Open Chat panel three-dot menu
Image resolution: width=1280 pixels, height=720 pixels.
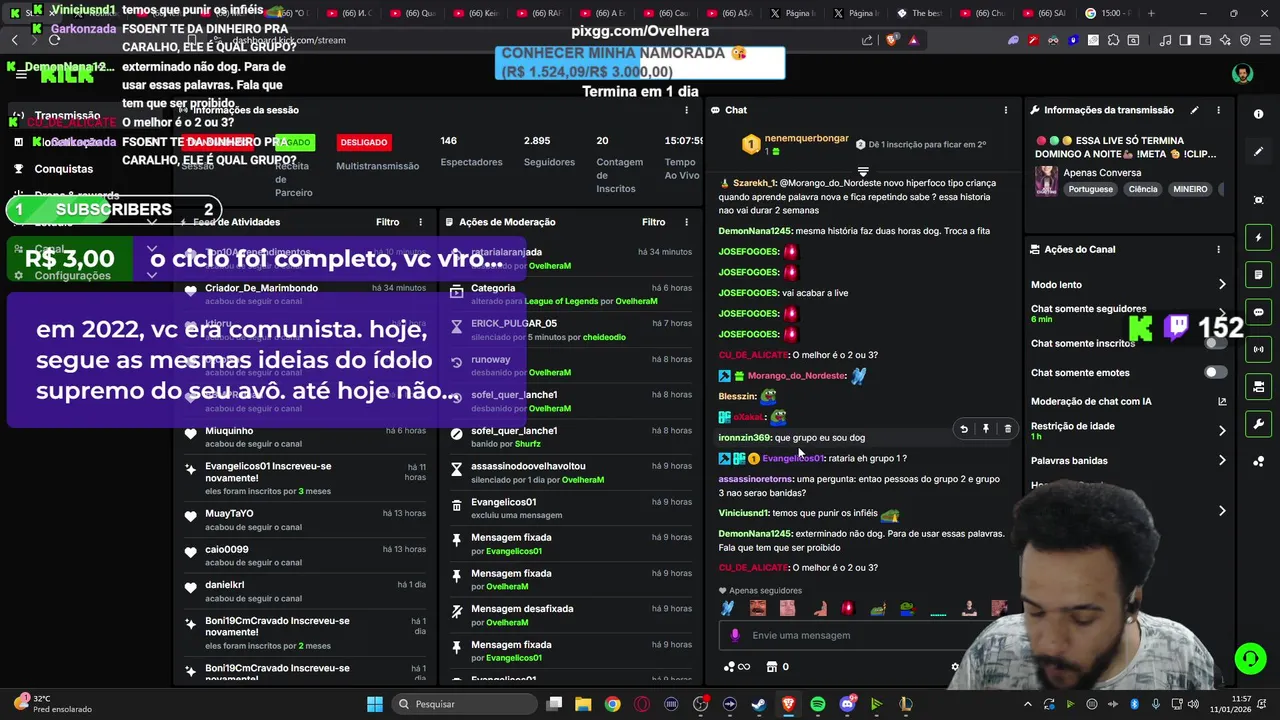click(x=1006, y=110)
